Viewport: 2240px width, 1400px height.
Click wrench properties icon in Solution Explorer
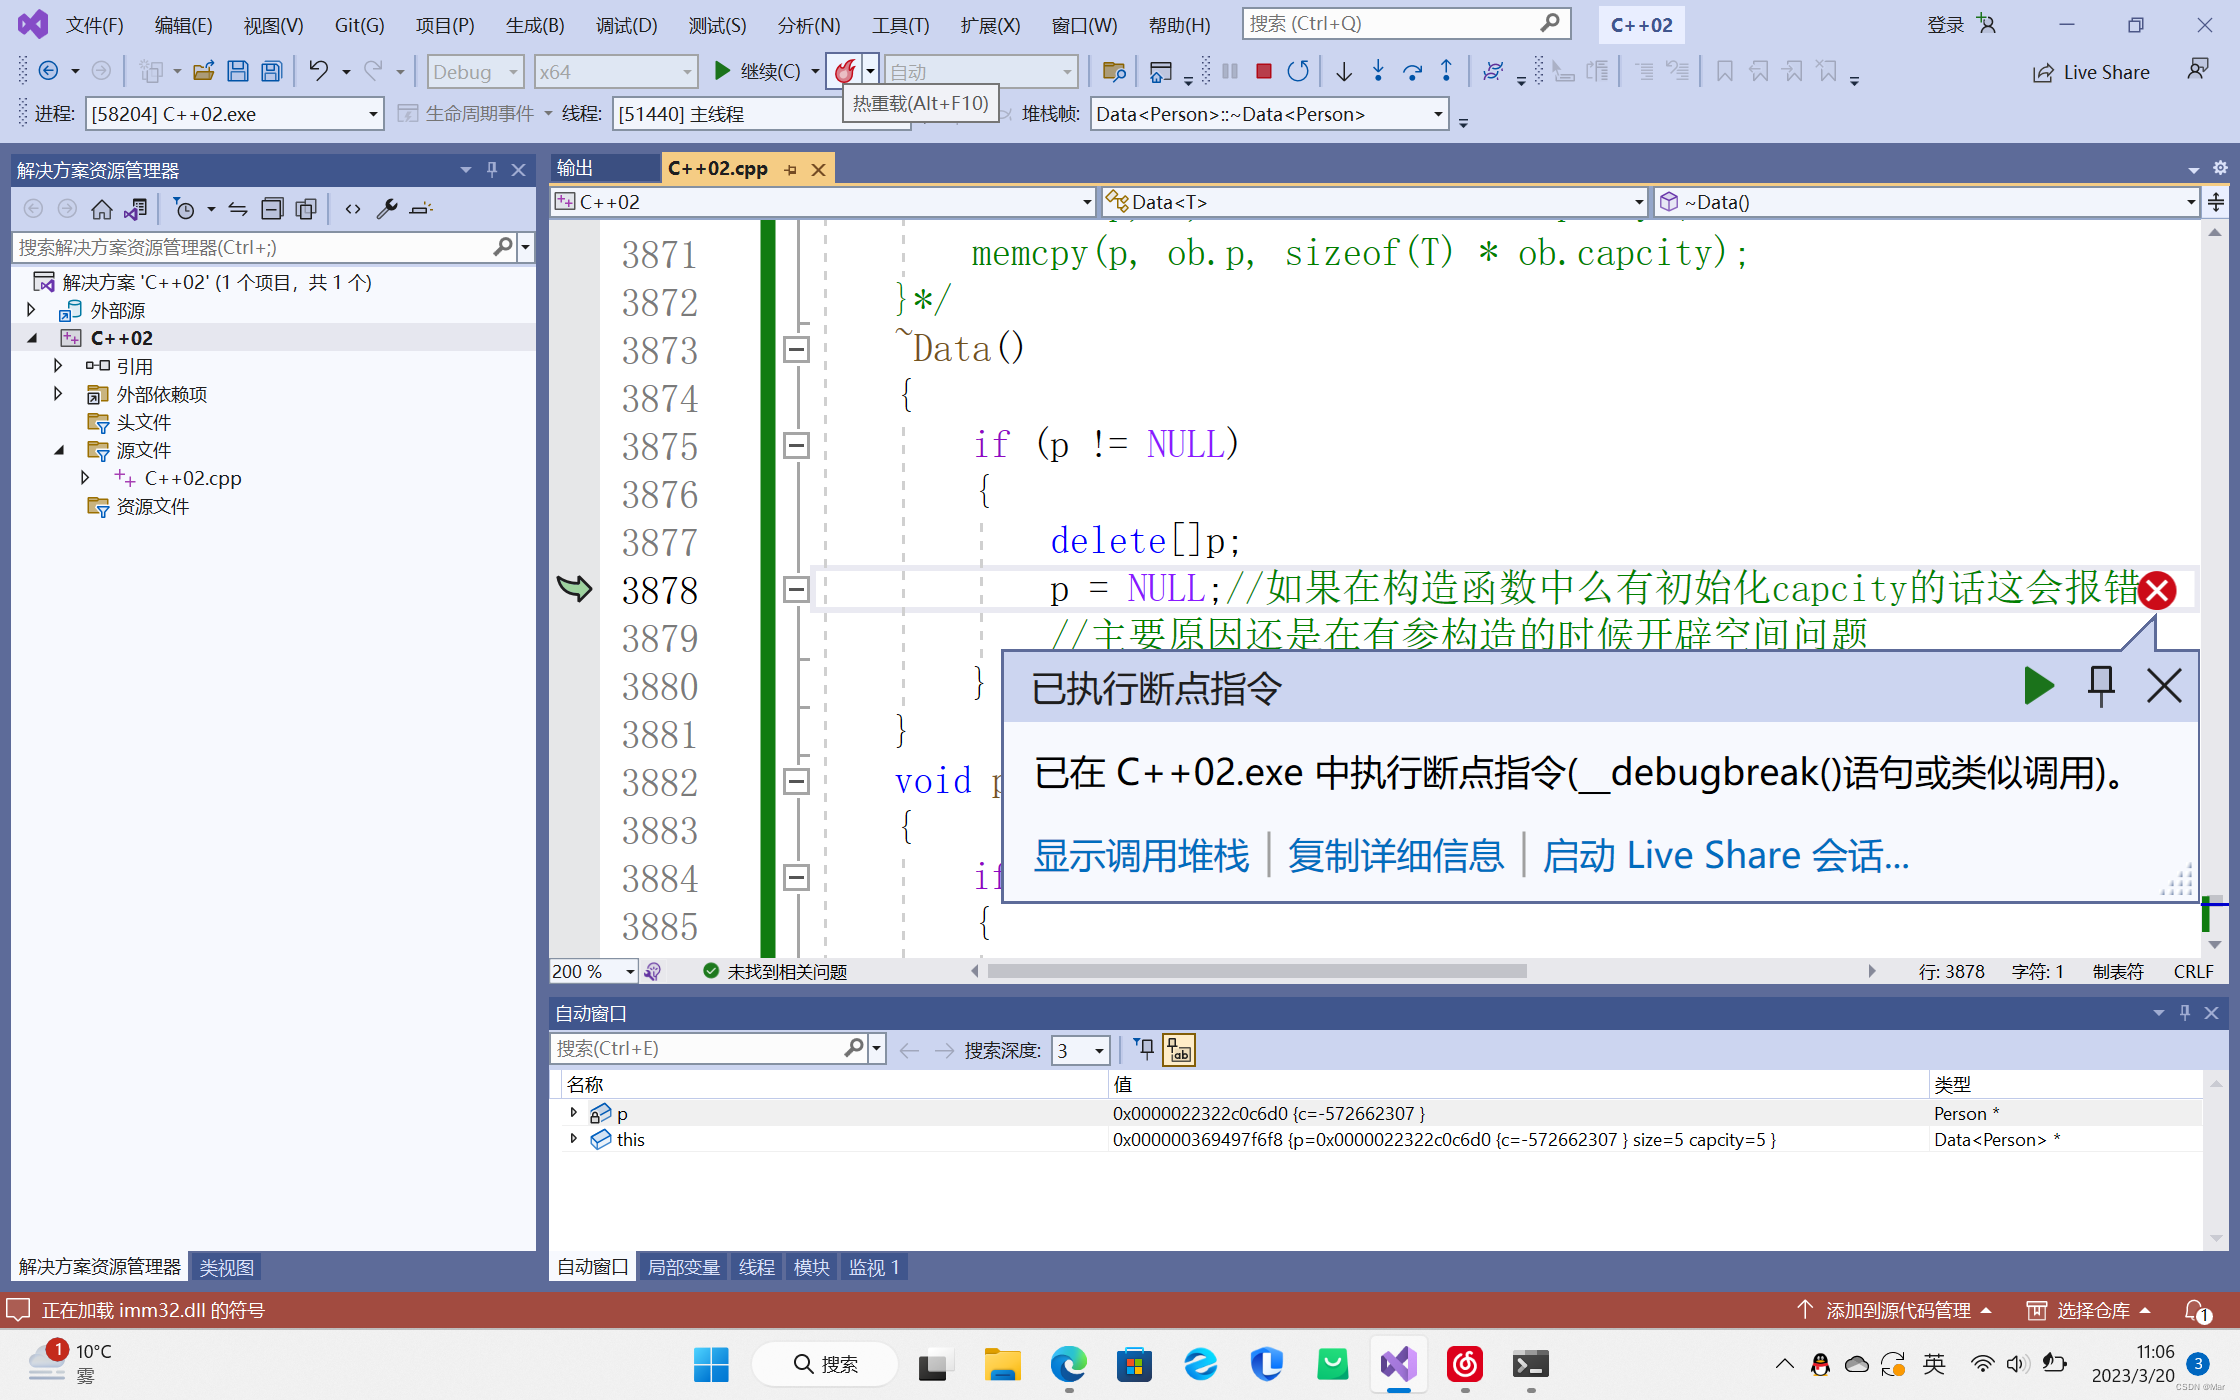(386, 209)
